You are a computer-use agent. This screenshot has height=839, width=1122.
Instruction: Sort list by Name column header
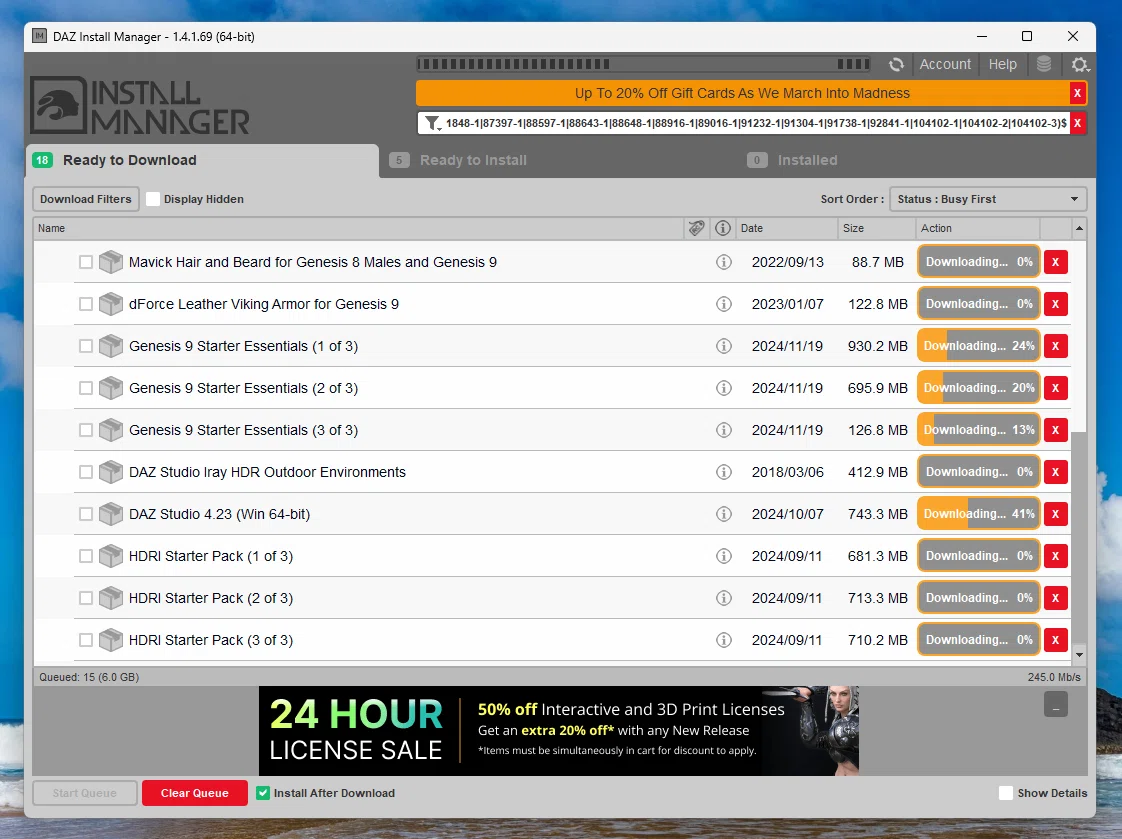point(358,228)
